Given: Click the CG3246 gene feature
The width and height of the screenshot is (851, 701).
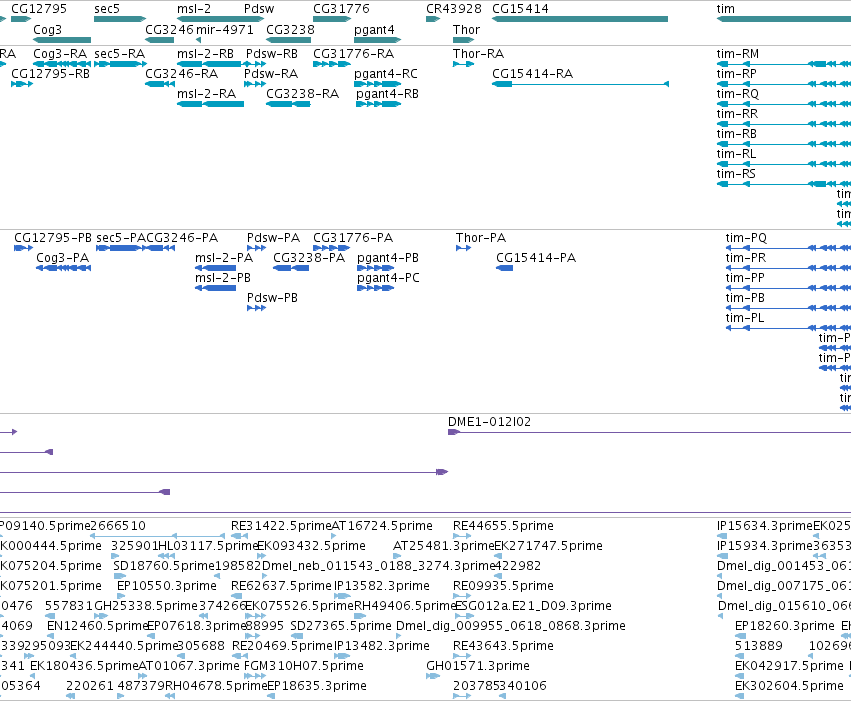Looking at the screenshot, I should tap(160, 40).
